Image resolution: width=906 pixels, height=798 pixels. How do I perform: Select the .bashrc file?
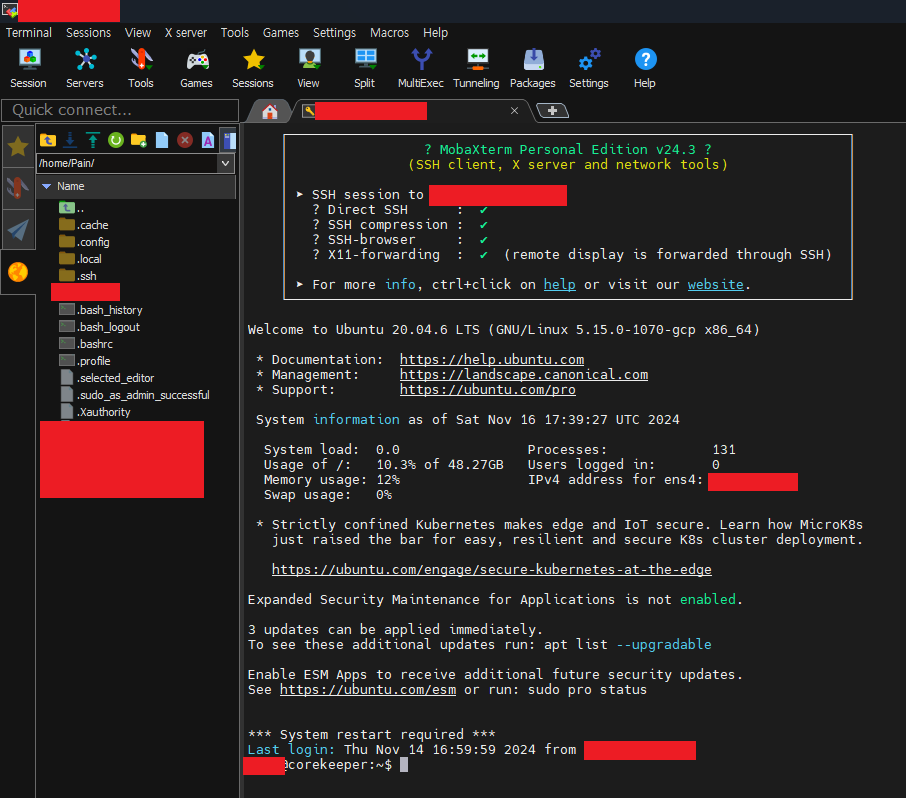click(86, 344)
